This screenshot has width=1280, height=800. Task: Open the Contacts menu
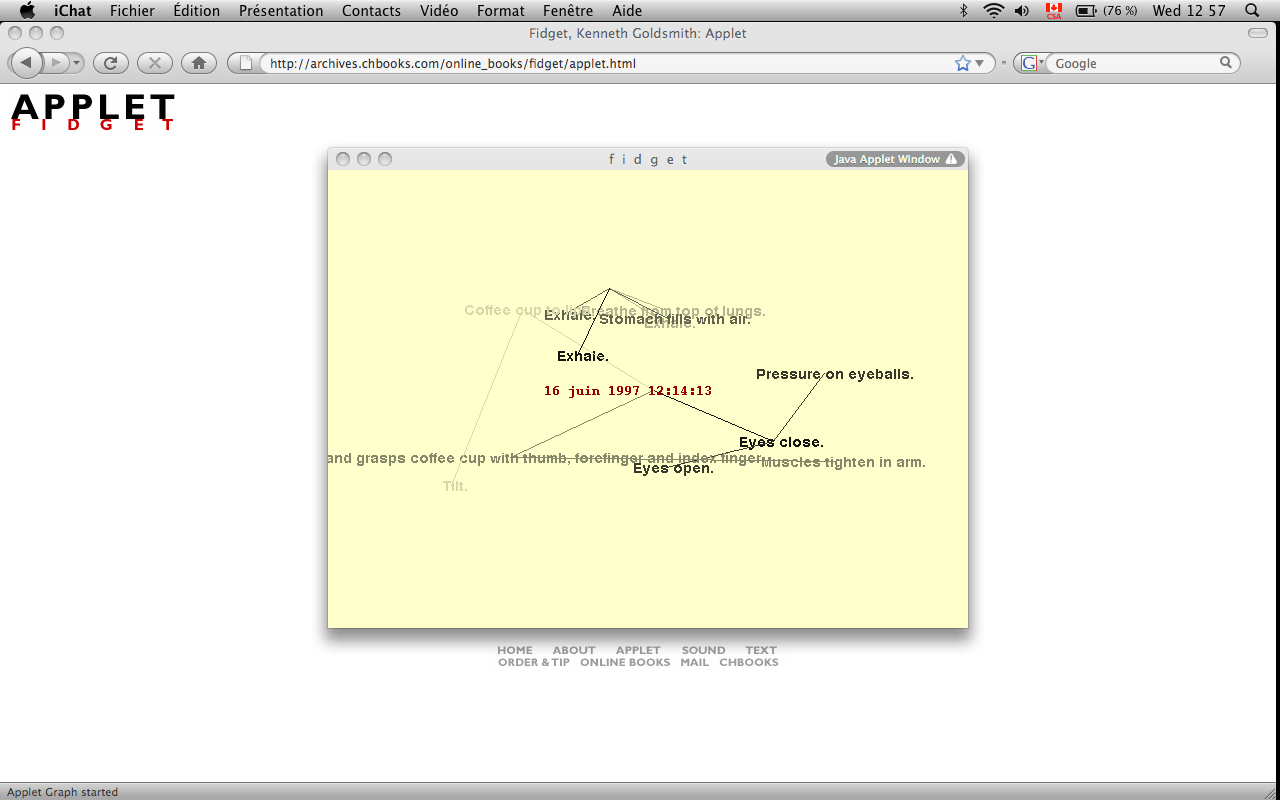pos(371,11)
